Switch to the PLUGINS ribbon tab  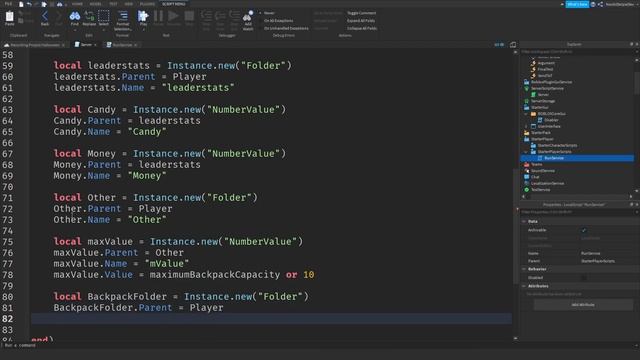click(x=147, y=4)
